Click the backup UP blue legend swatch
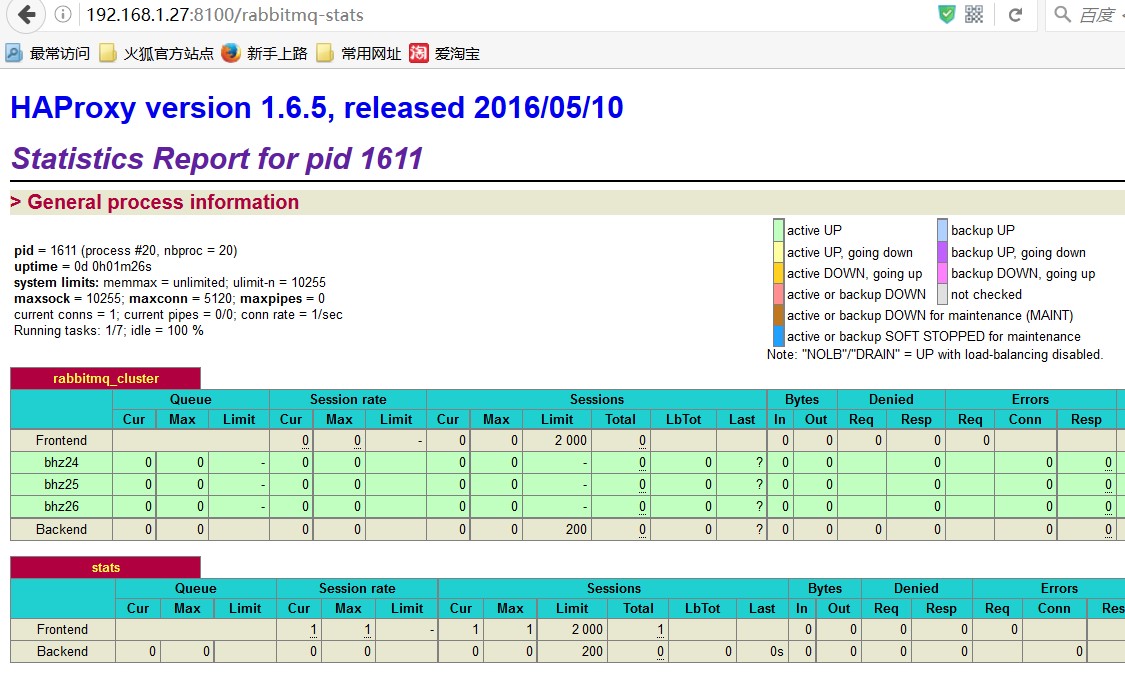Viewport: 1125px width, 679px height. [942, 230]
